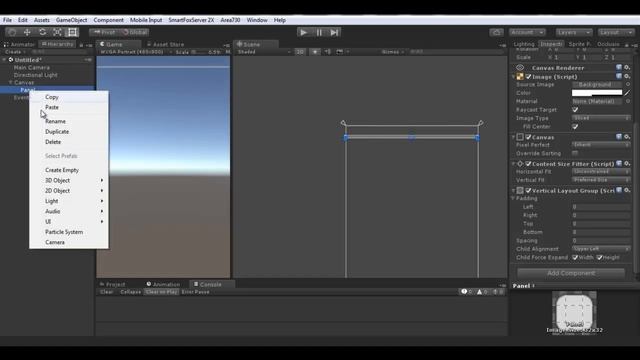The height and width of the screenshot is (360, 640).
Task: Toggle scene audio speaker icon
Action: pyautogui.click(x=328, y=52)
